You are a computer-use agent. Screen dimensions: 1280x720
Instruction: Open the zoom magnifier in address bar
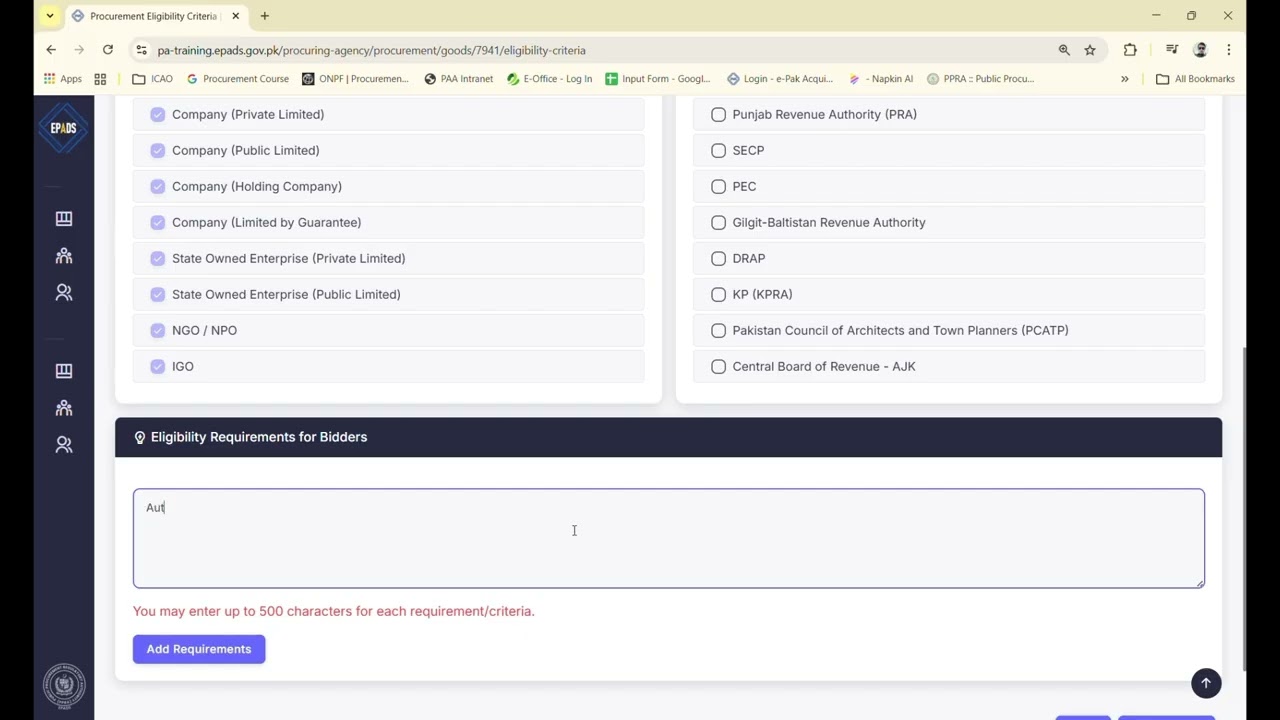coord(1064,50)
